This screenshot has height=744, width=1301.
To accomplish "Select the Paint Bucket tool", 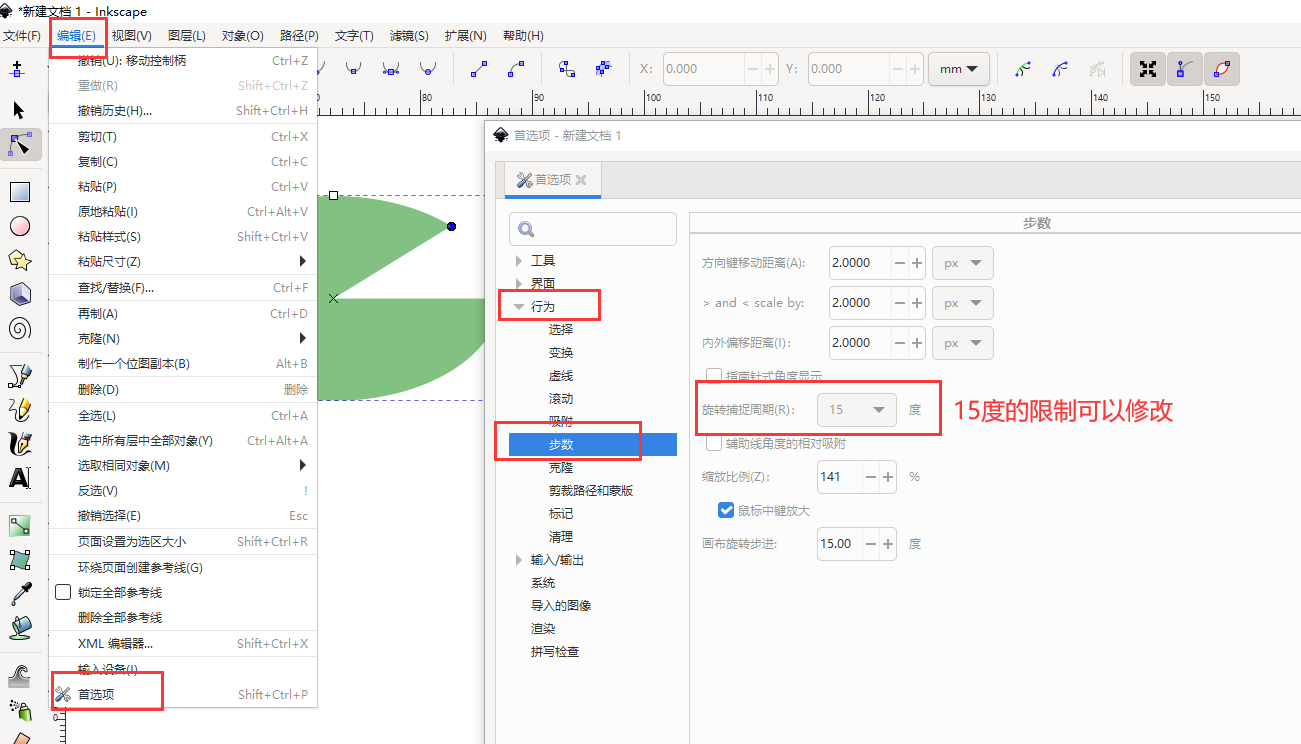I will click(x=19, y=627).
